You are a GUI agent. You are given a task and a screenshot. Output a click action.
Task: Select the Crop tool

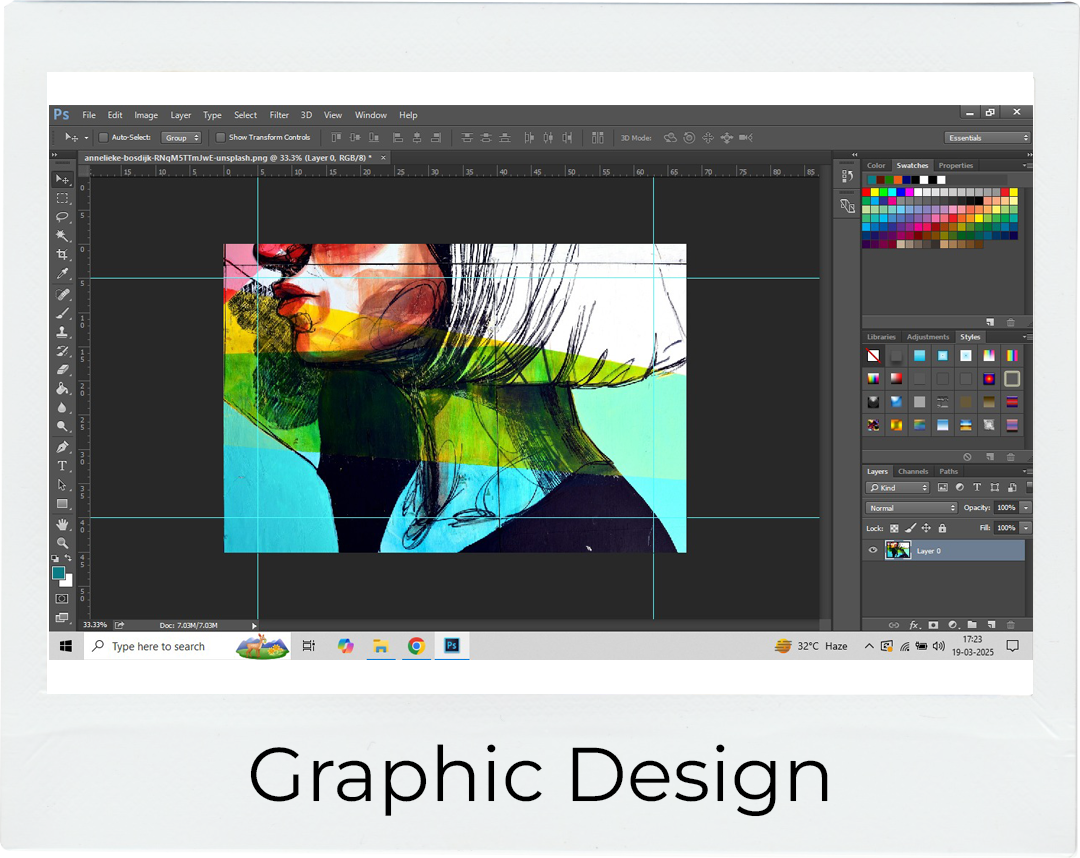click(63, 255)
